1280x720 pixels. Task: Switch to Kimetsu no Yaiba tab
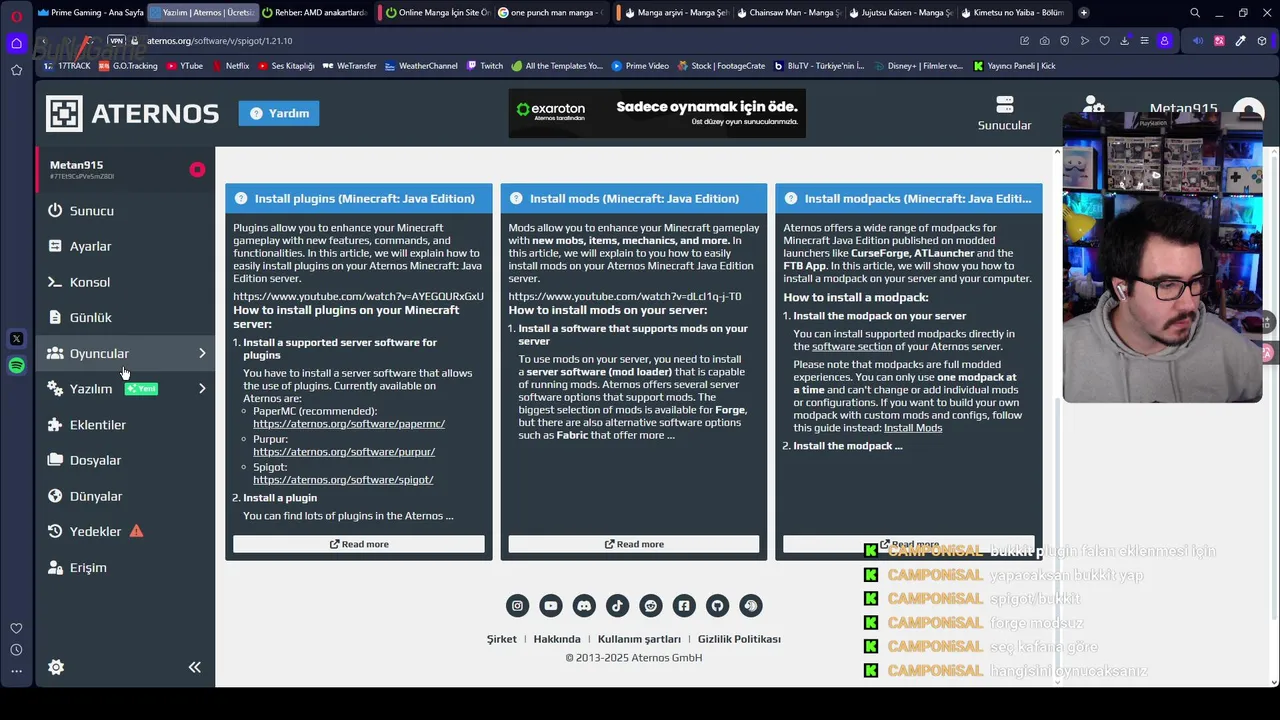[x=1012, y=13]
